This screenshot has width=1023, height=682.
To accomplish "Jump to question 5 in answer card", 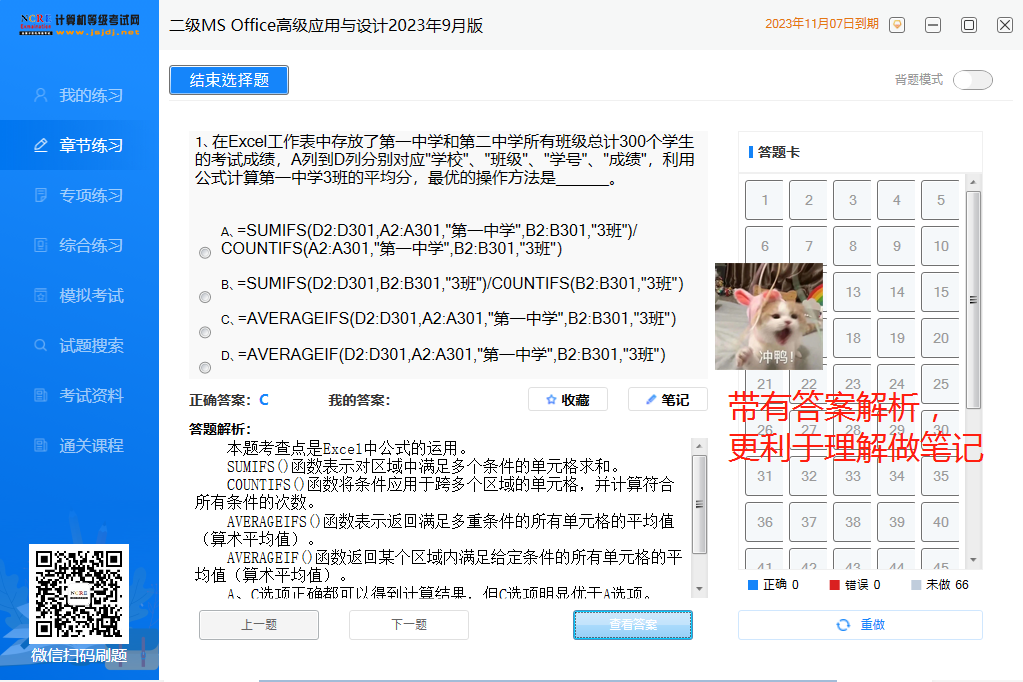I will tap(940, 200).
